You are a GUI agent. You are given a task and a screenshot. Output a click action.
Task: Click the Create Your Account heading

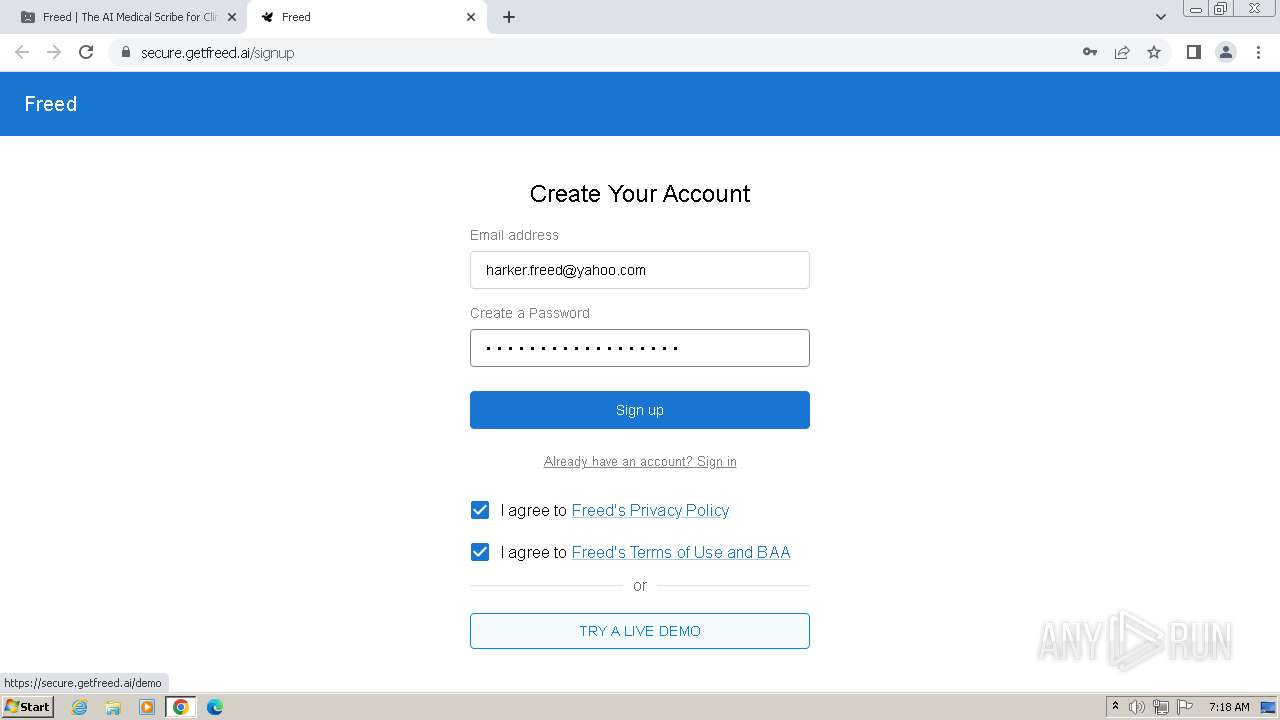[640, 194]
